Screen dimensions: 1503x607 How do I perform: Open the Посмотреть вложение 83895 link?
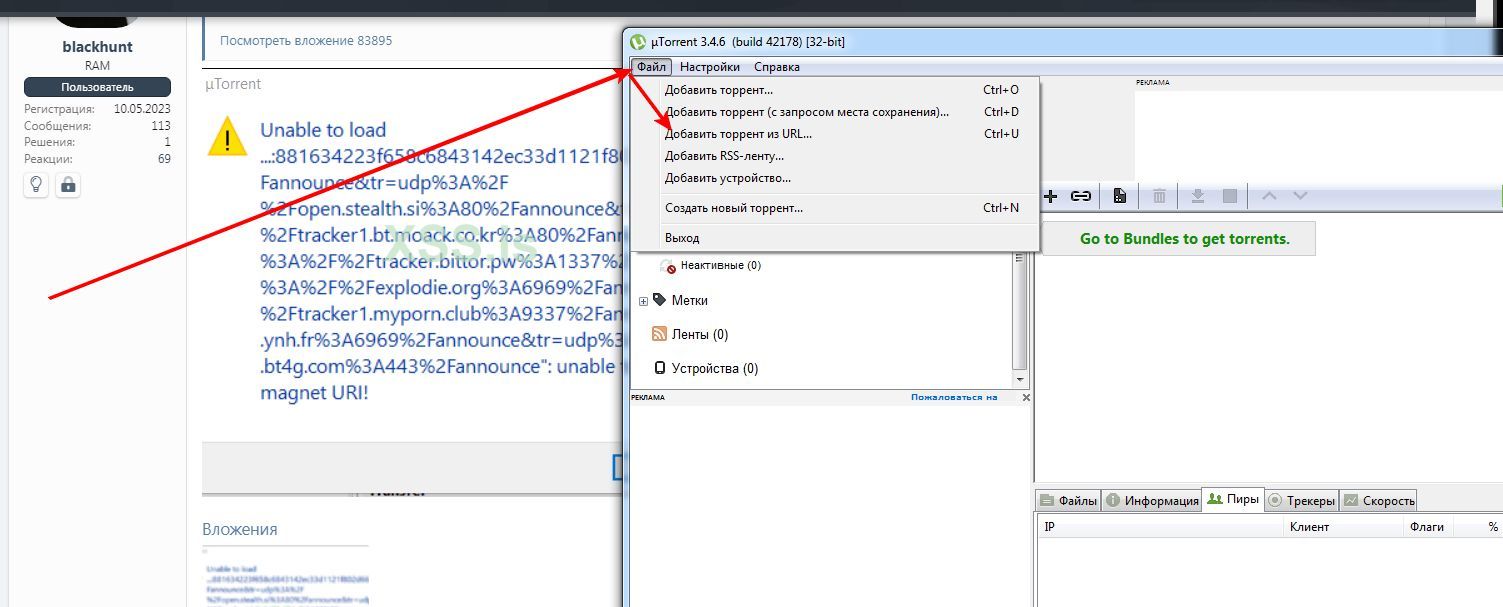click(x=306, y=41)
